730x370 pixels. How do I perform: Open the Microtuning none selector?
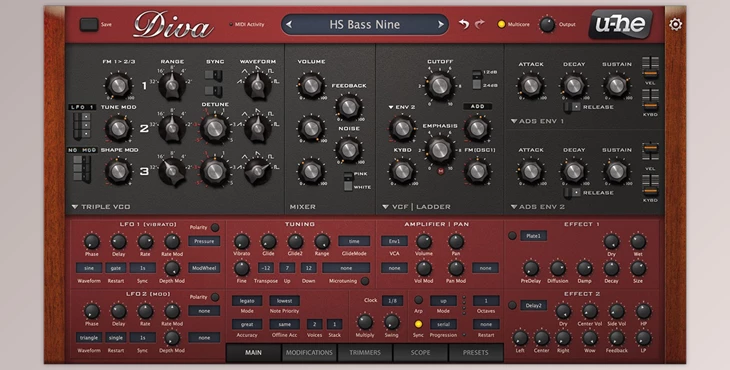(346, 268)
